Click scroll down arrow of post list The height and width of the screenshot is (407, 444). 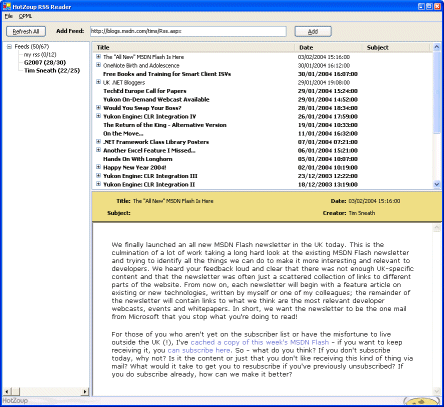[437, 184]
